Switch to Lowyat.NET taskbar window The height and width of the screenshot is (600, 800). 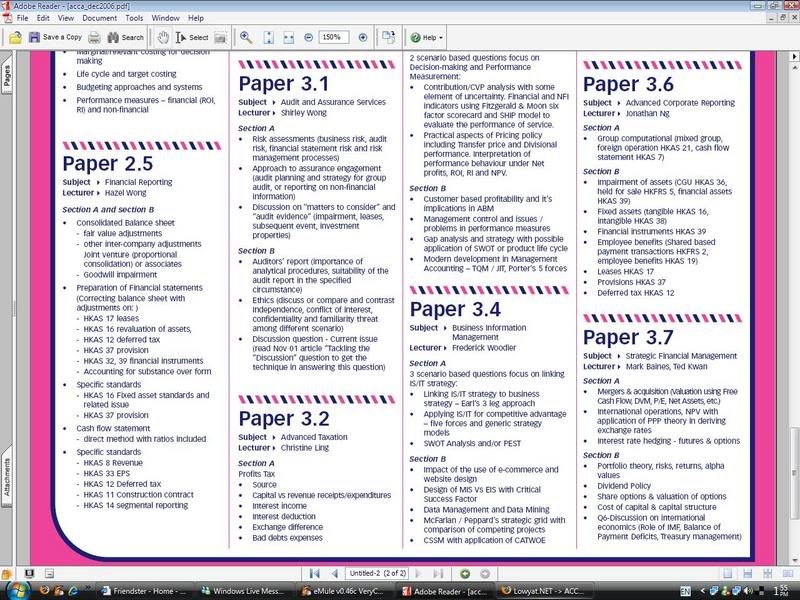(x=543, y=591)
